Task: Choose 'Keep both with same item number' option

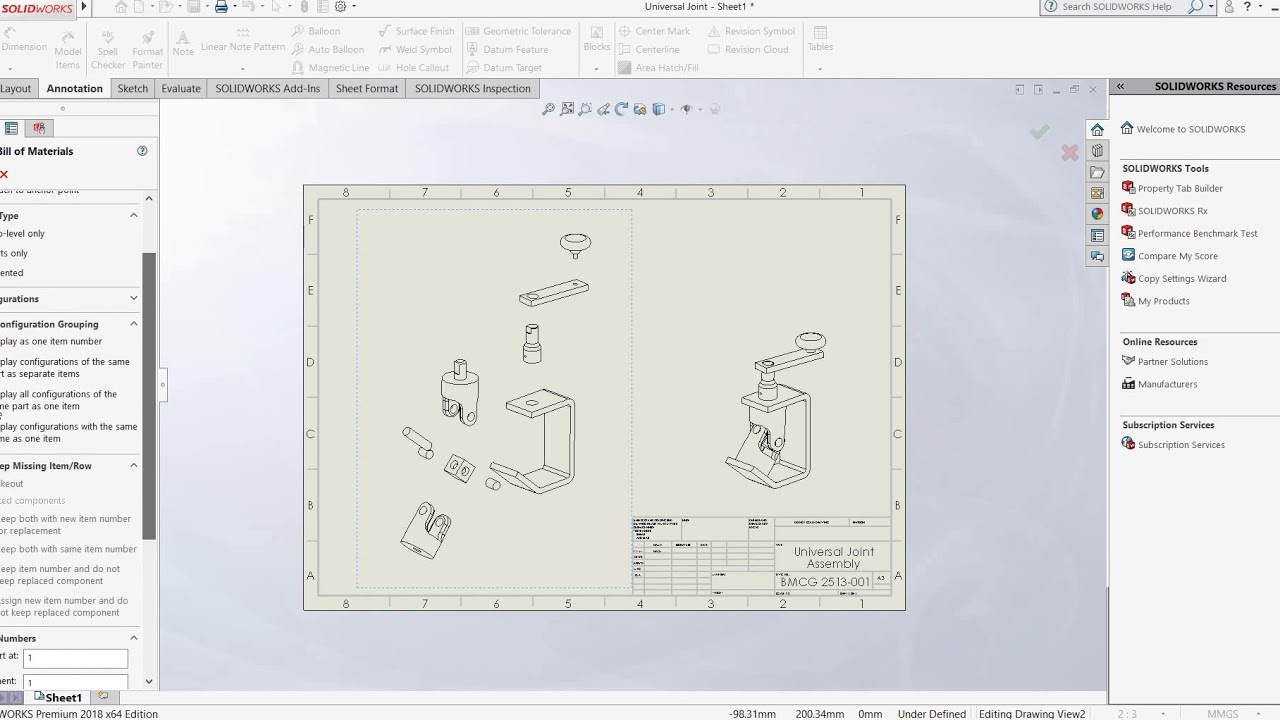Action: (68, 549)
